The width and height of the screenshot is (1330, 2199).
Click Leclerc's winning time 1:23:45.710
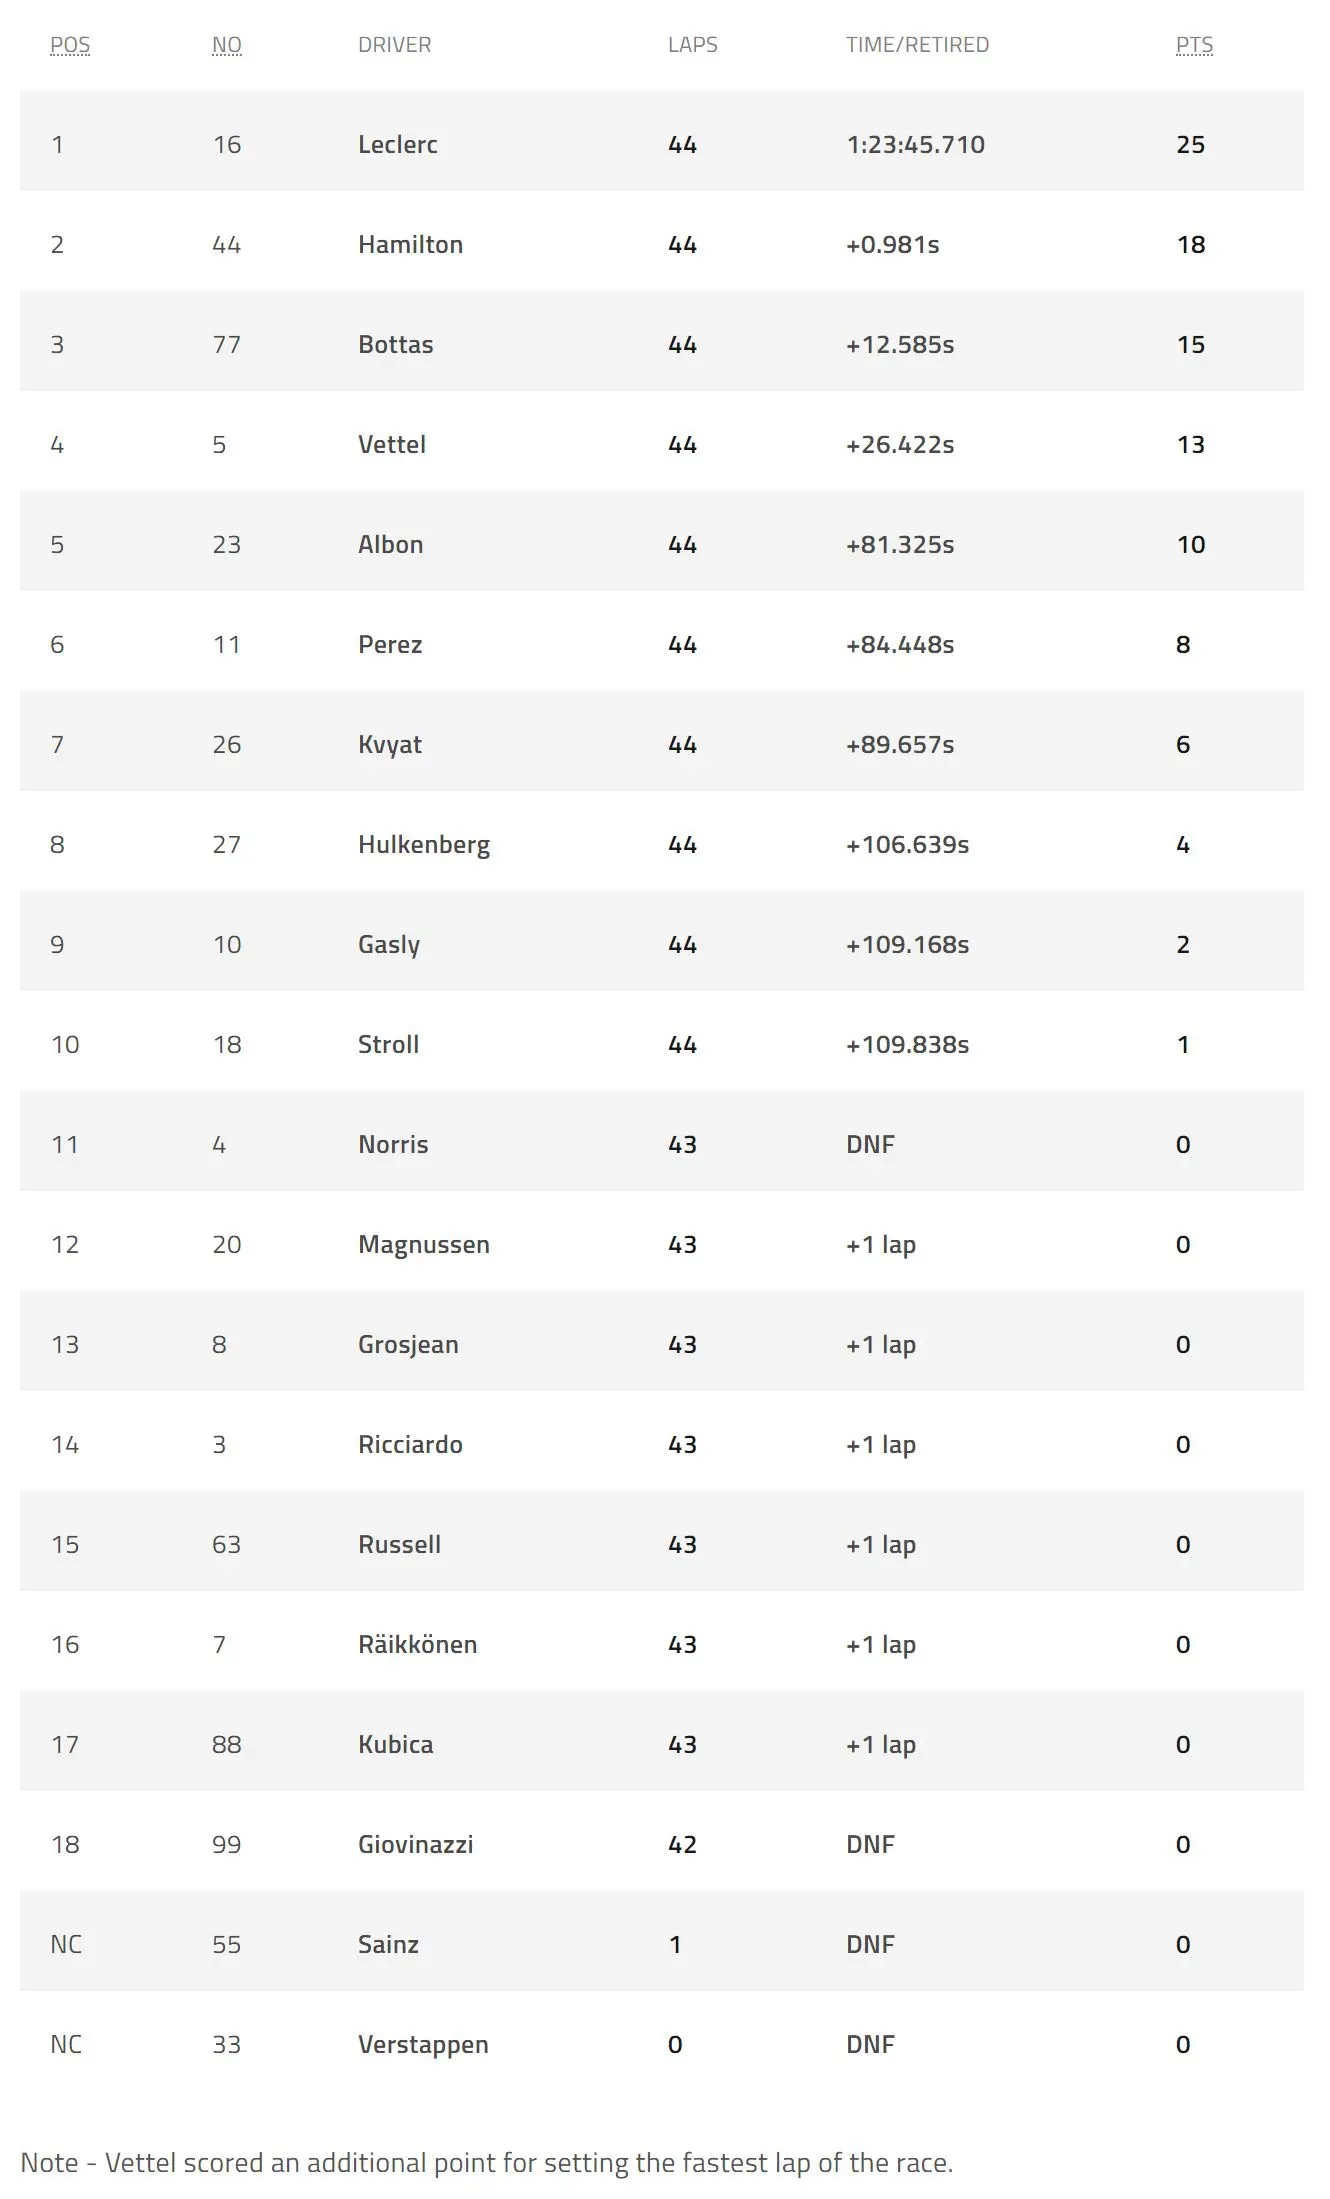click(x=915, y=145)
